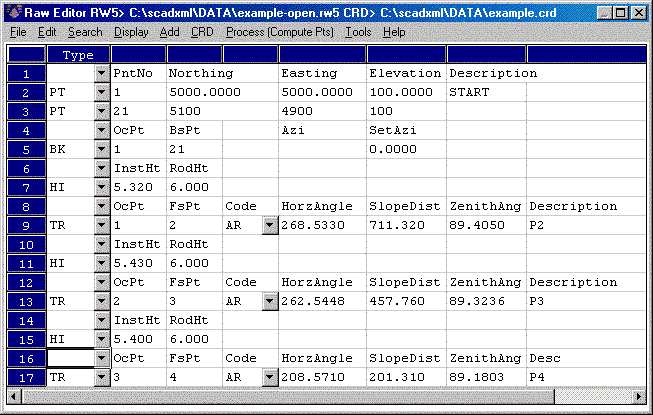Select row header 1
Image resolution: width=653 pixels, height=415 pixels.
point(26,73)
